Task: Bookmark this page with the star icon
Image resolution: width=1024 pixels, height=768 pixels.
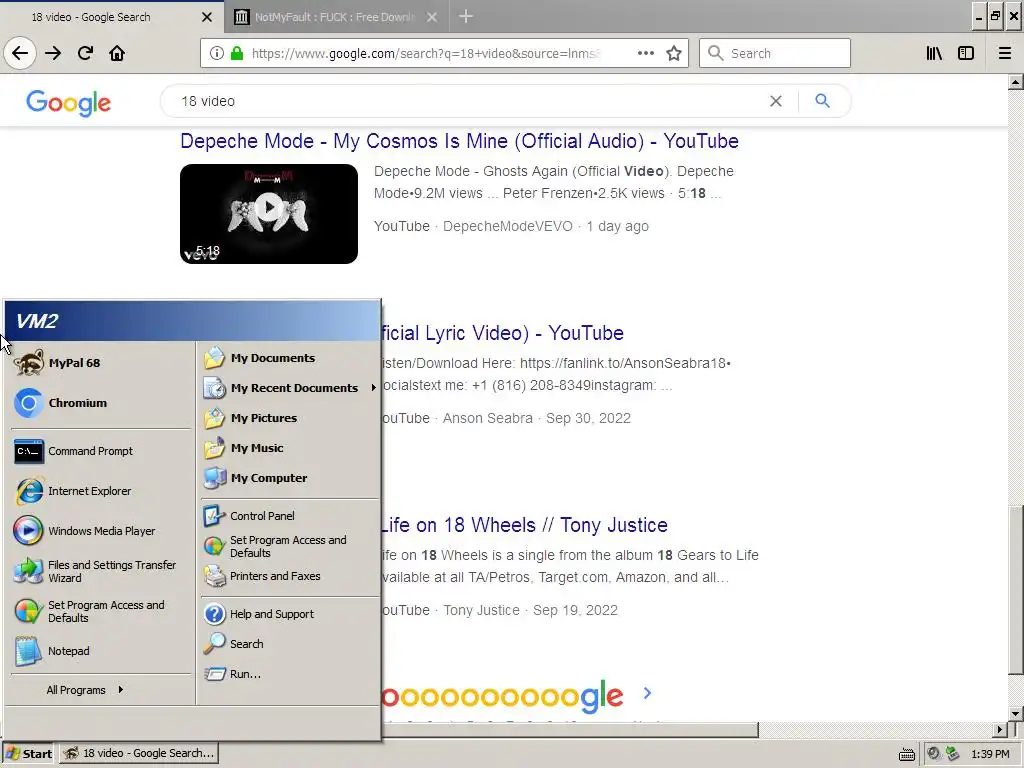Action: pos(674,53)
